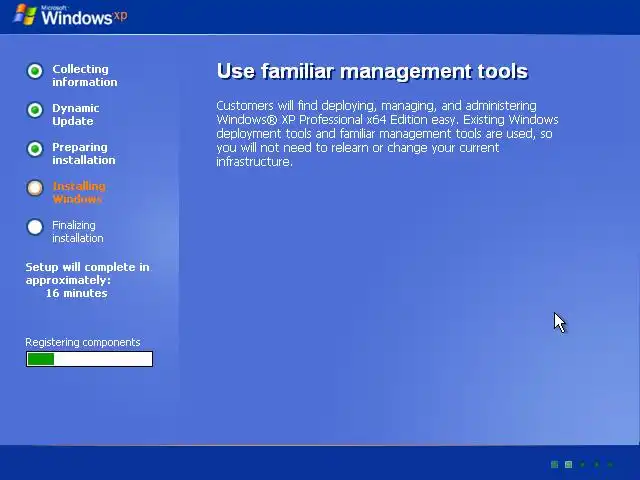Click the Windows XP flag logo

click(x=25, y=14)
